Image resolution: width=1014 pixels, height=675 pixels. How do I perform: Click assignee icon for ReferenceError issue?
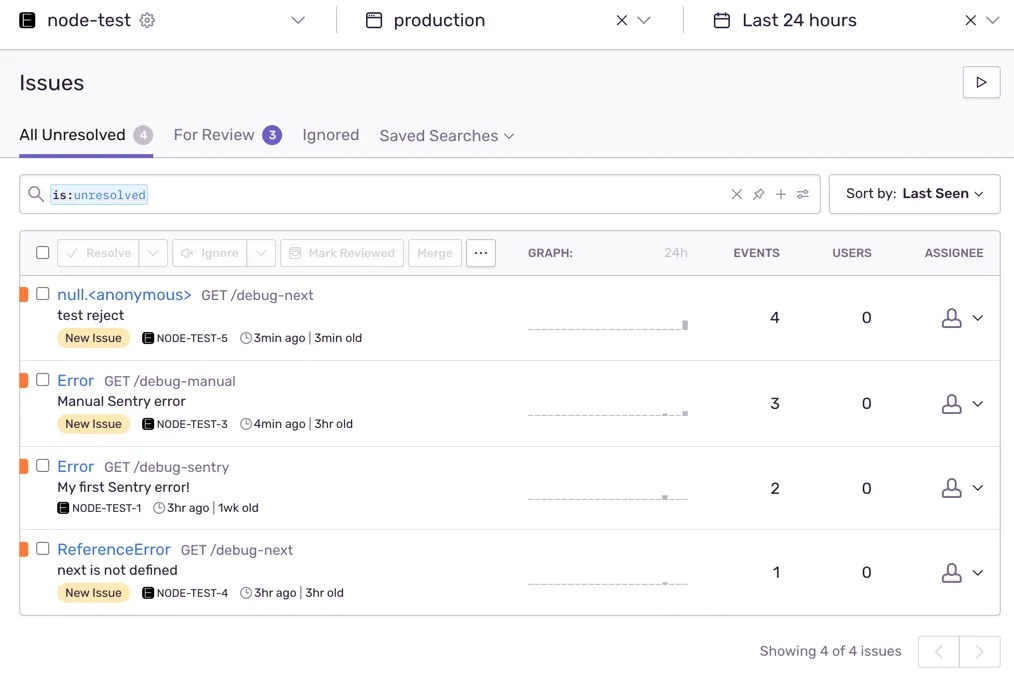point(951,573)
